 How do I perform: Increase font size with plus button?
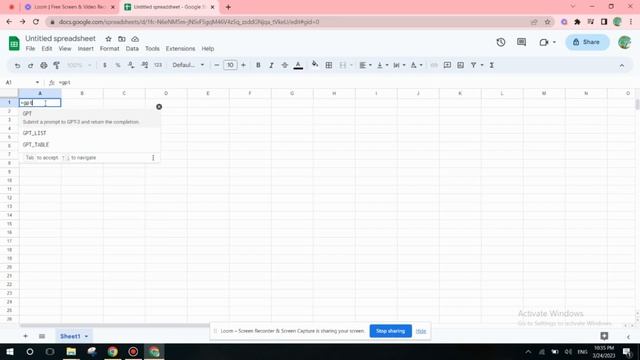coord(243,65)
